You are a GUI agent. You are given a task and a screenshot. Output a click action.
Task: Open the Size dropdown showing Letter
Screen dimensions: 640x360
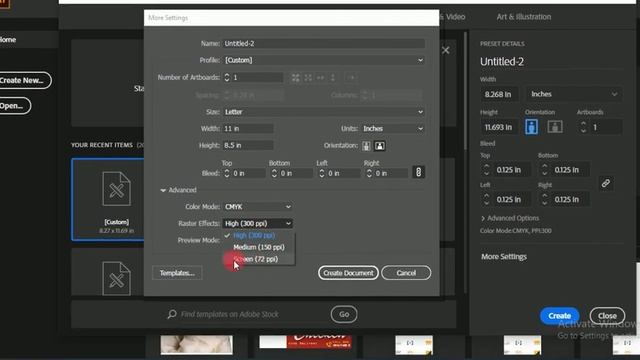324,112
